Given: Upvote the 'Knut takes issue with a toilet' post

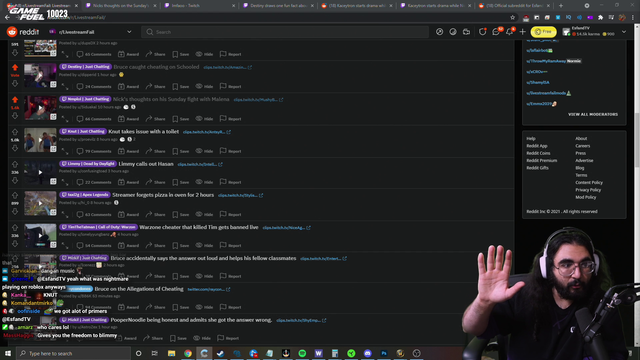Looking at the screenshot, I should [x=15, y=132].
